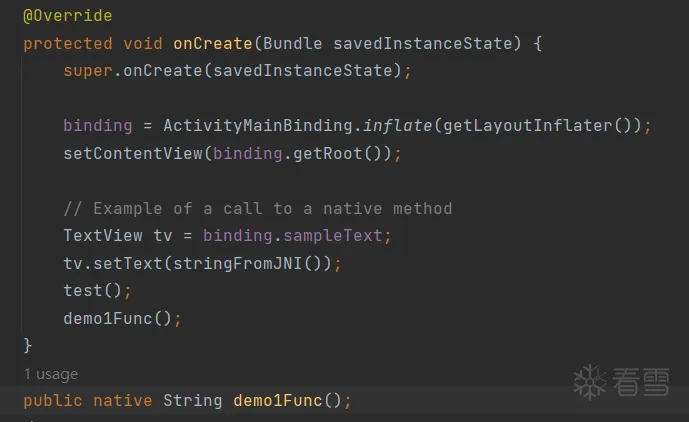This screenshot has height=422, width=689.
Task: Click the protected keyword
Action: [x=68, y=44]
